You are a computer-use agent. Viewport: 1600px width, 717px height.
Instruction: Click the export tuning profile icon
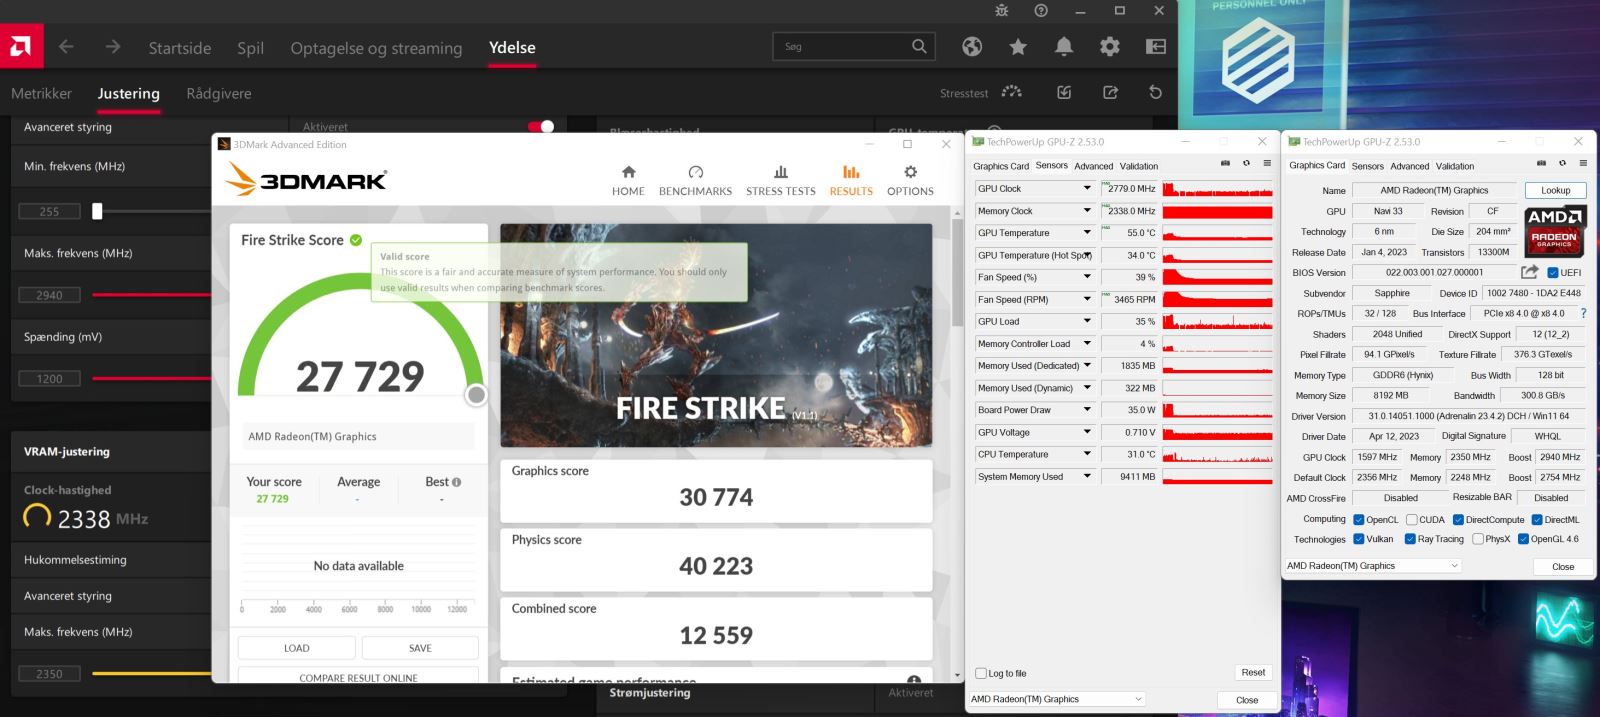coord(1110,92)
